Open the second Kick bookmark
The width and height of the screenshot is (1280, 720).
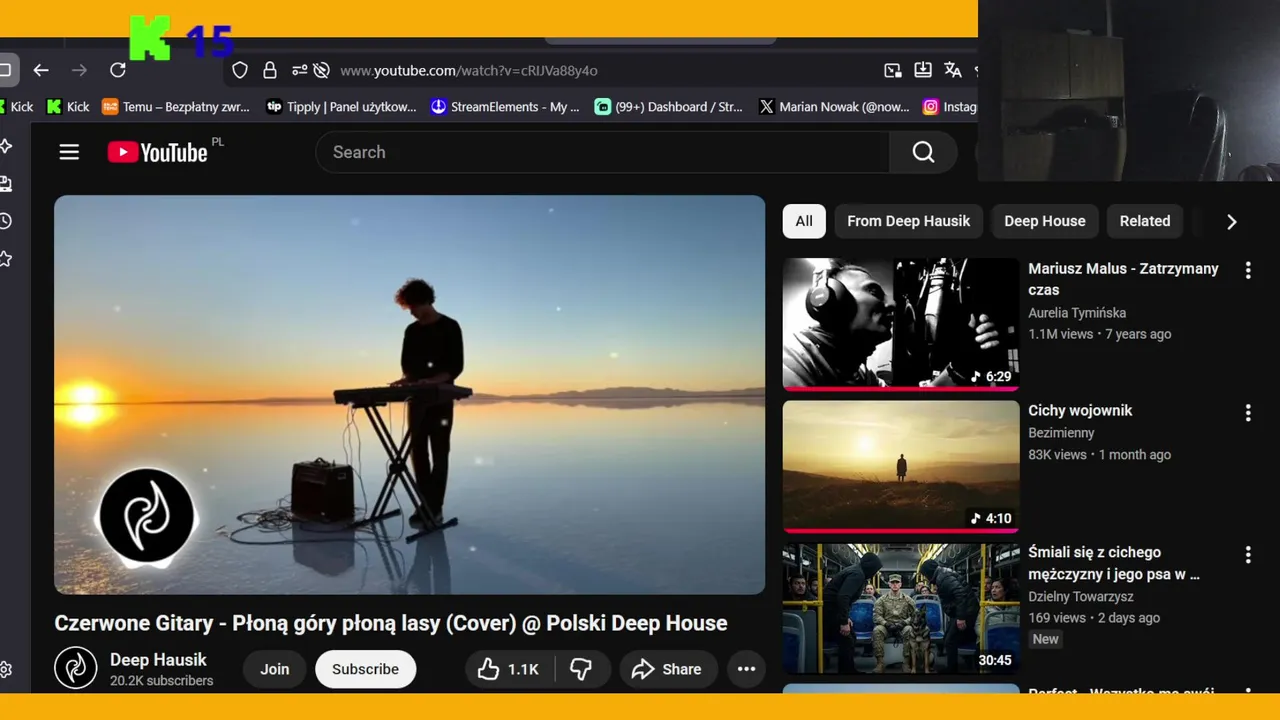pos(69,107)
